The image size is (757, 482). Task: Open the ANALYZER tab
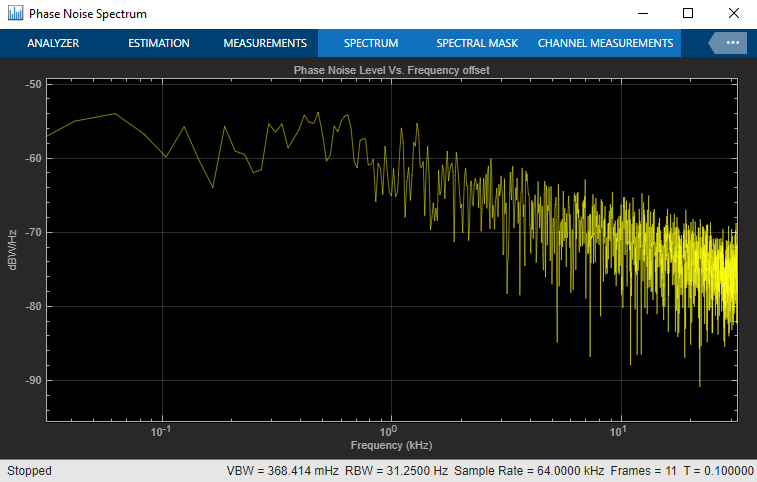[53, 43]
